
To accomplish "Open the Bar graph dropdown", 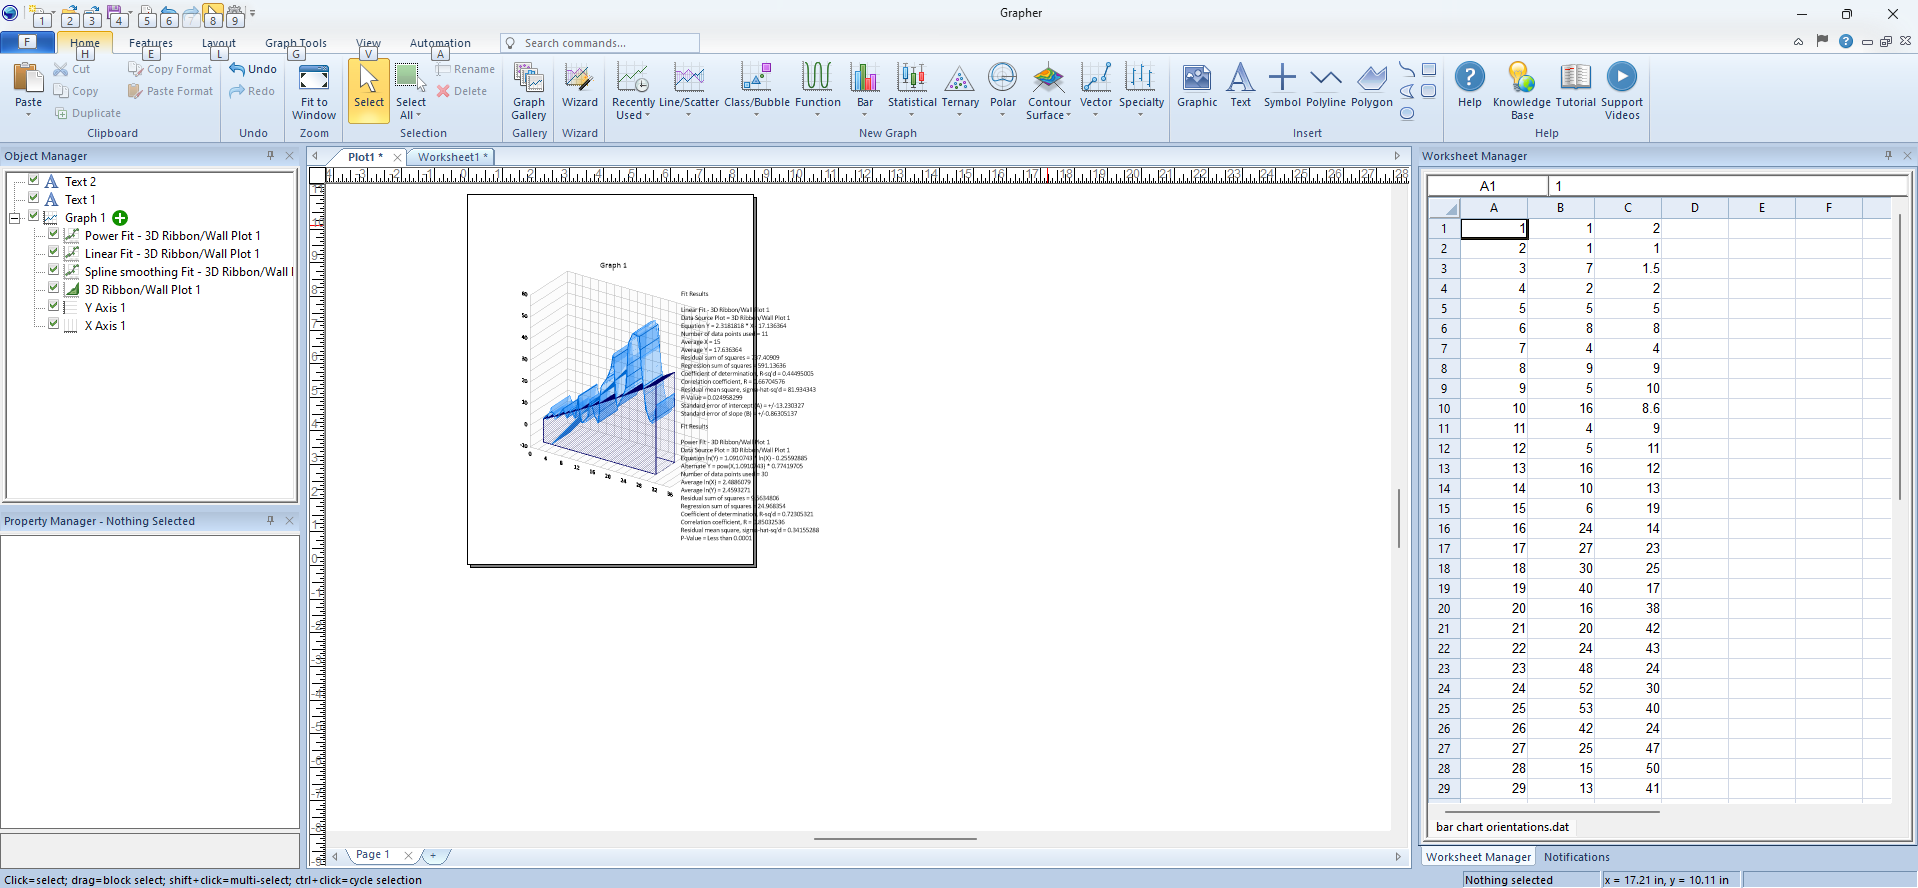I will pos(865,91).
